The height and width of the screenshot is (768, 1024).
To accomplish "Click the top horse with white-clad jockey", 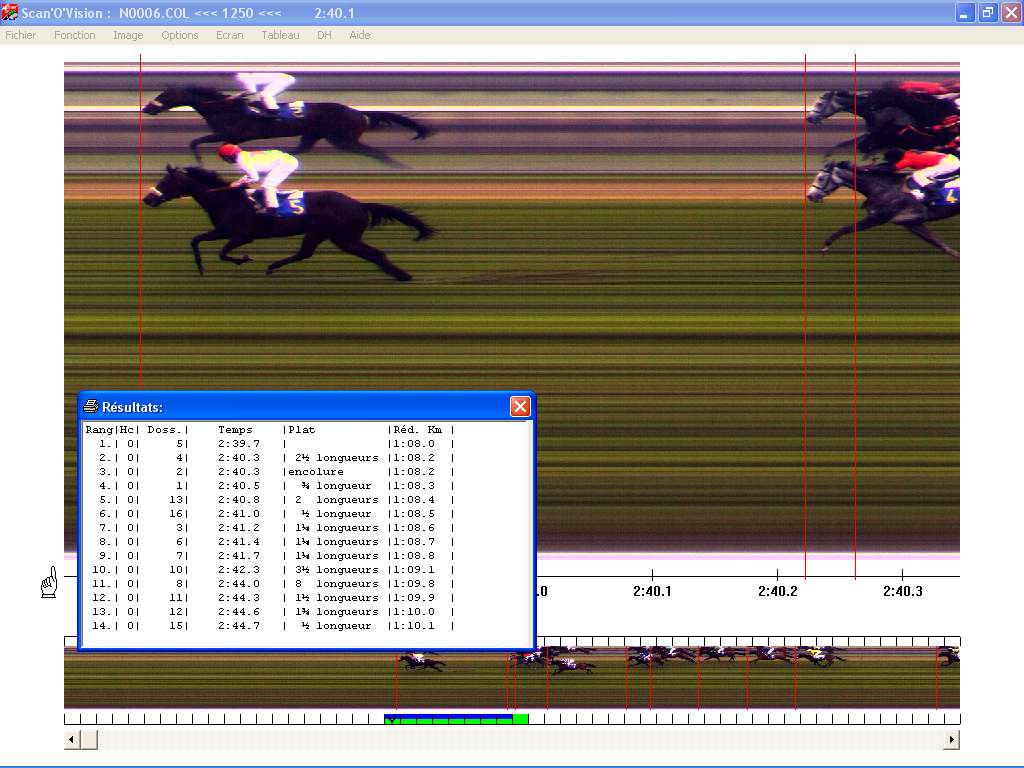I will pos(287,118).
